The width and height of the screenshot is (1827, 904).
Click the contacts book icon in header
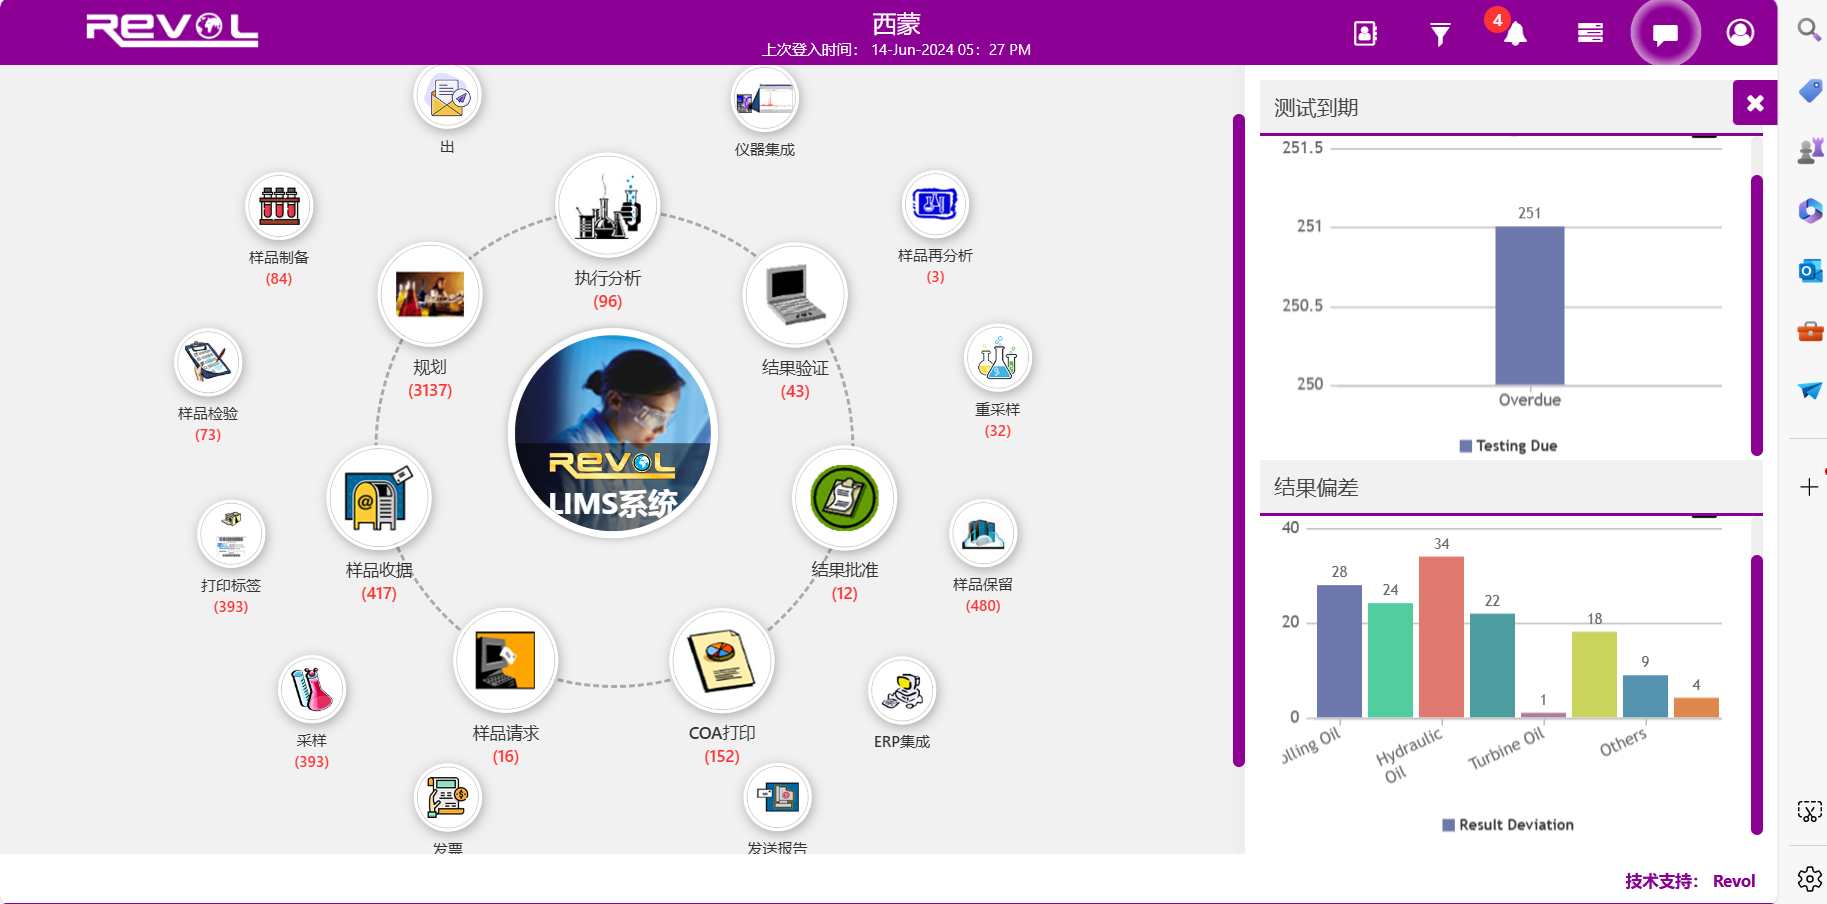(1366, 34)
